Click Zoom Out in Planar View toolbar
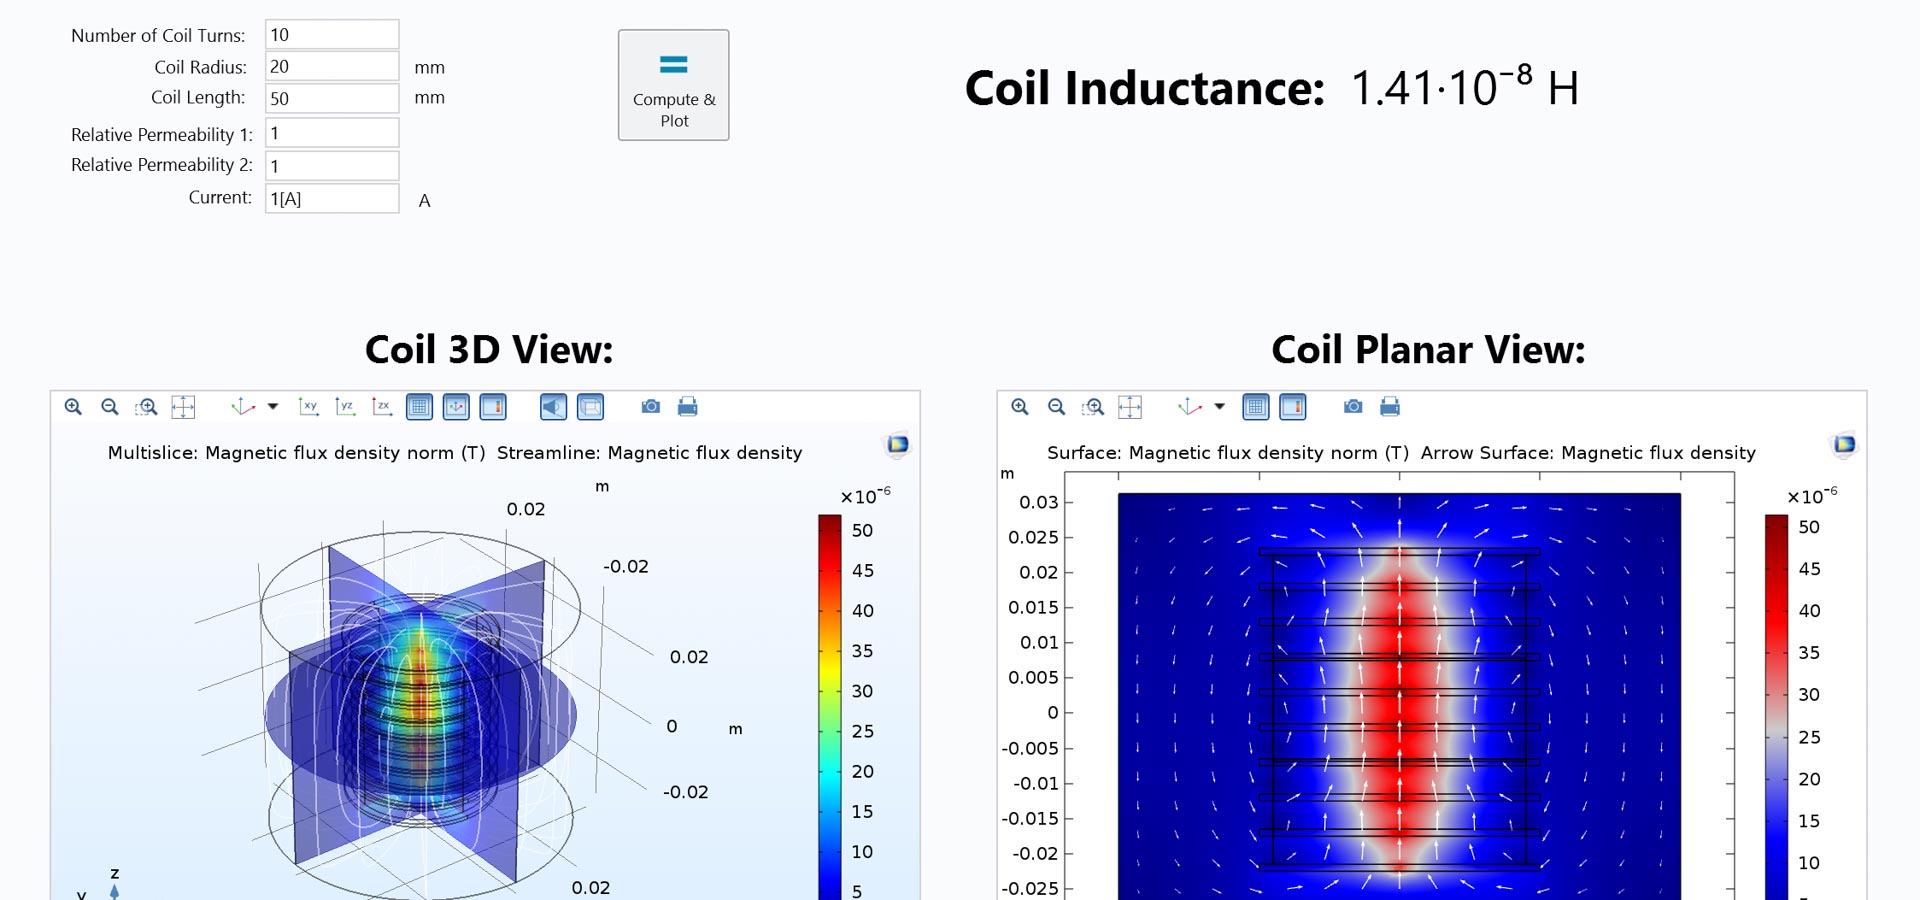 click(1057, 407)
